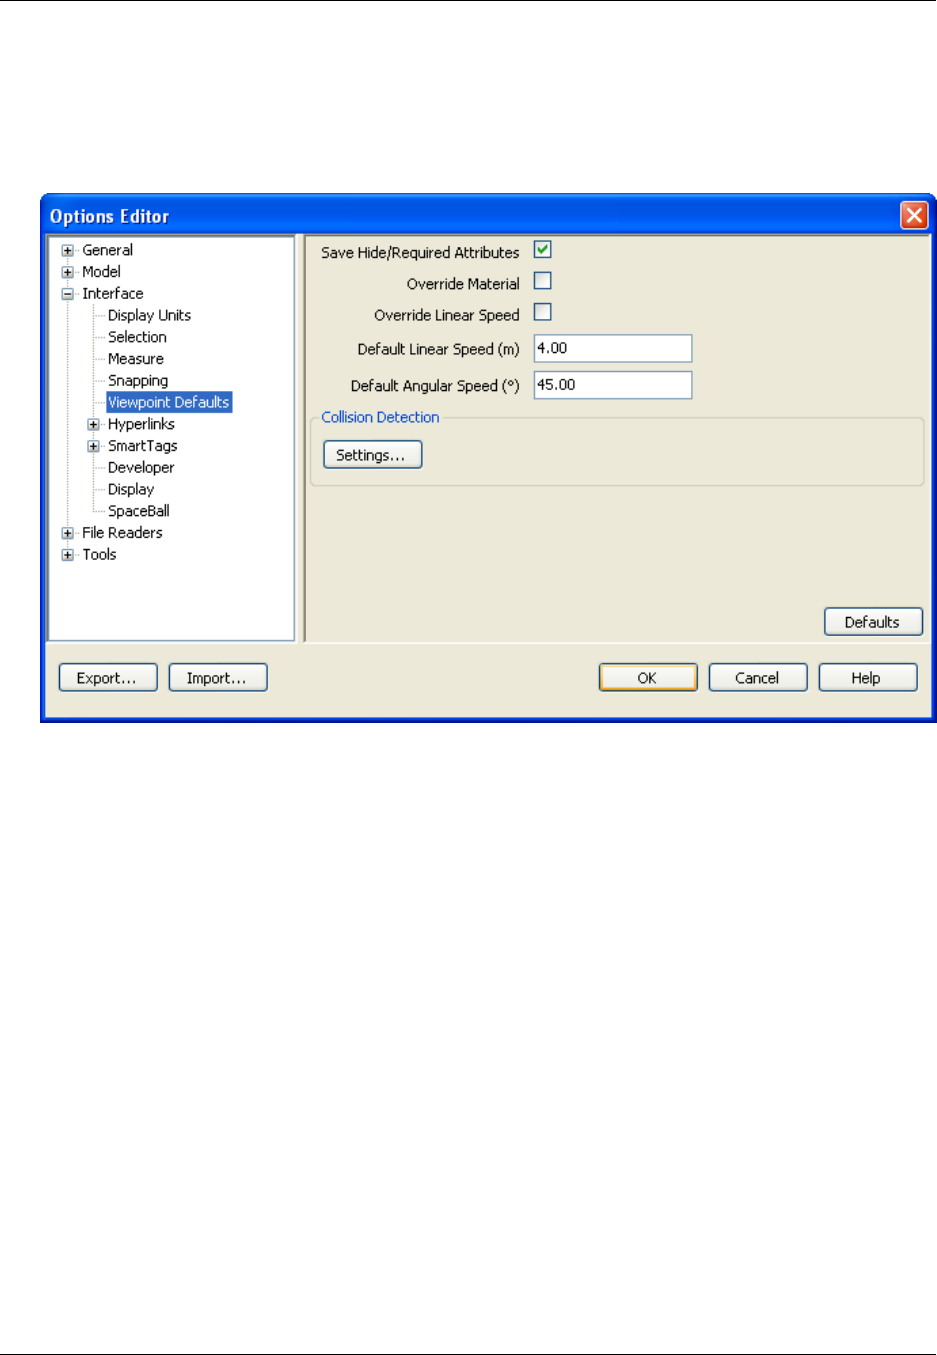Screen dimensions: 937x1355
Task: Enable the Override Material checkbox
Action: [543, 281]
